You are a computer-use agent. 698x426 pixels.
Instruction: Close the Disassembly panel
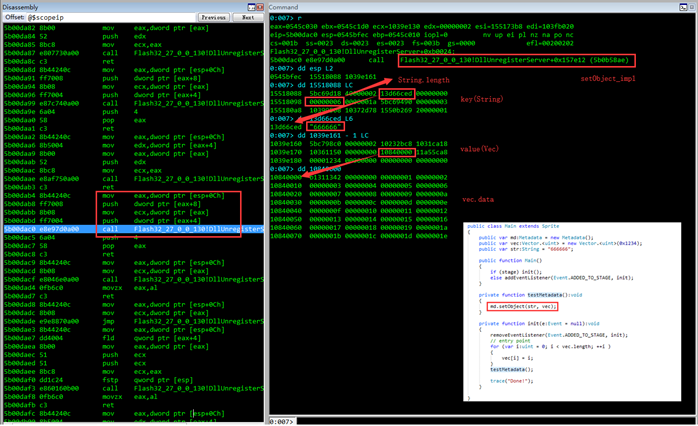pyautogui.click(x=260, y=7)
